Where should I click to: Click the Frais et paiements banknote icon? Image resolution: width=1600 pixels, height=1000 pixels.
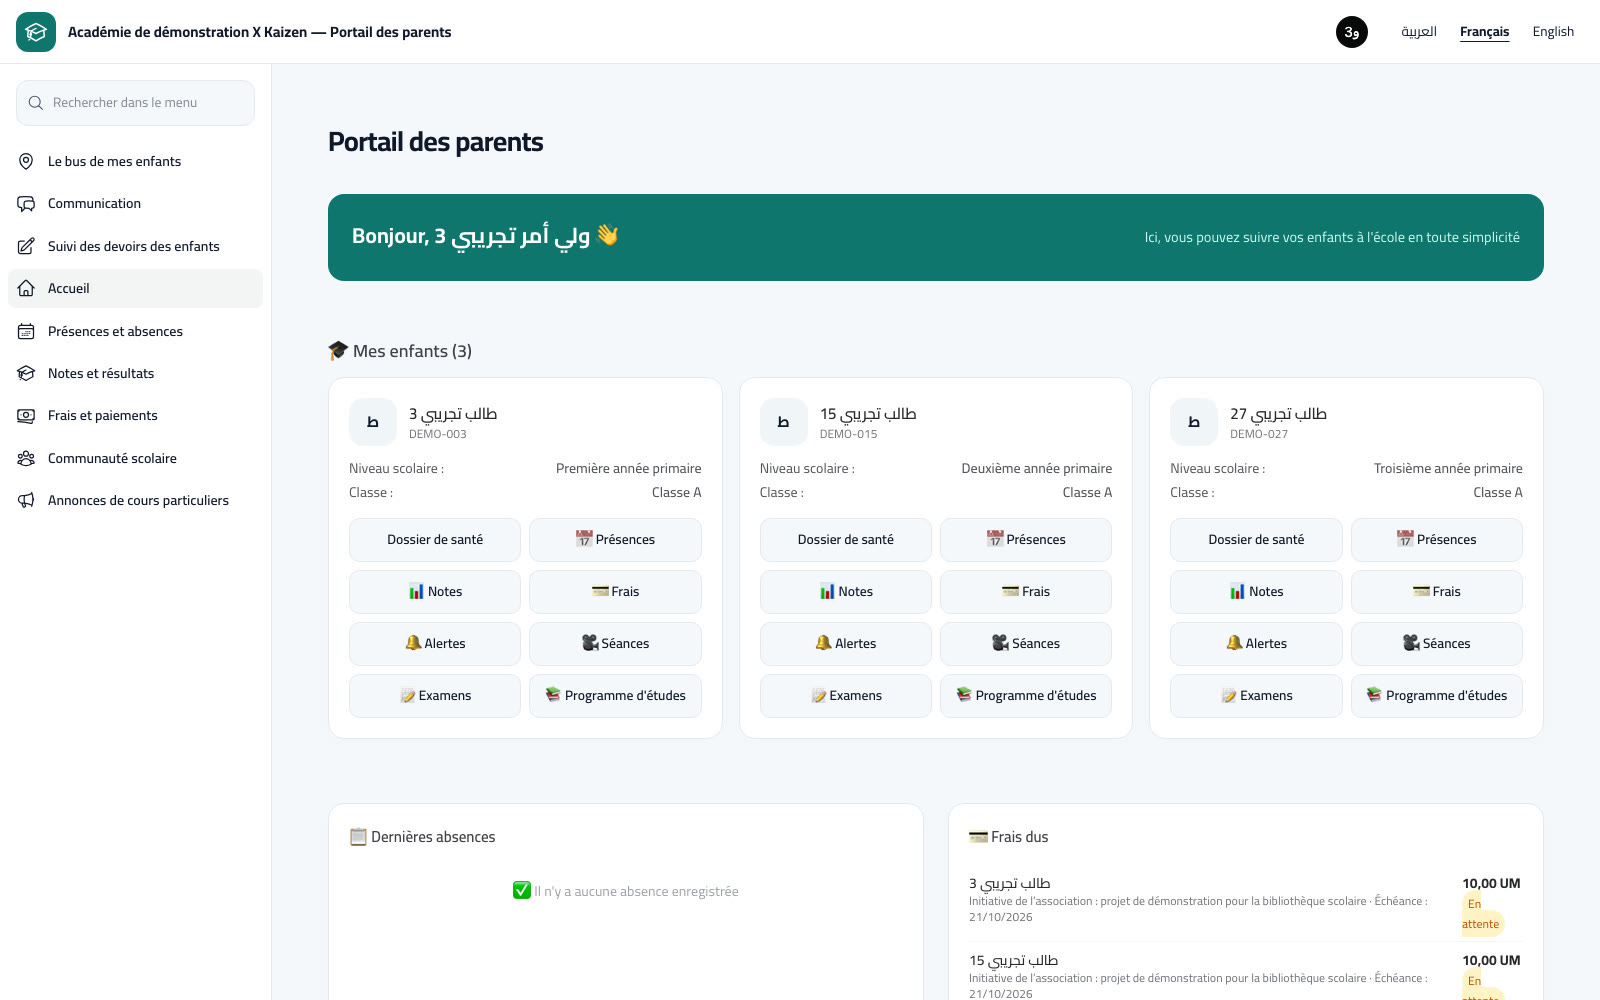pos(26,416)
